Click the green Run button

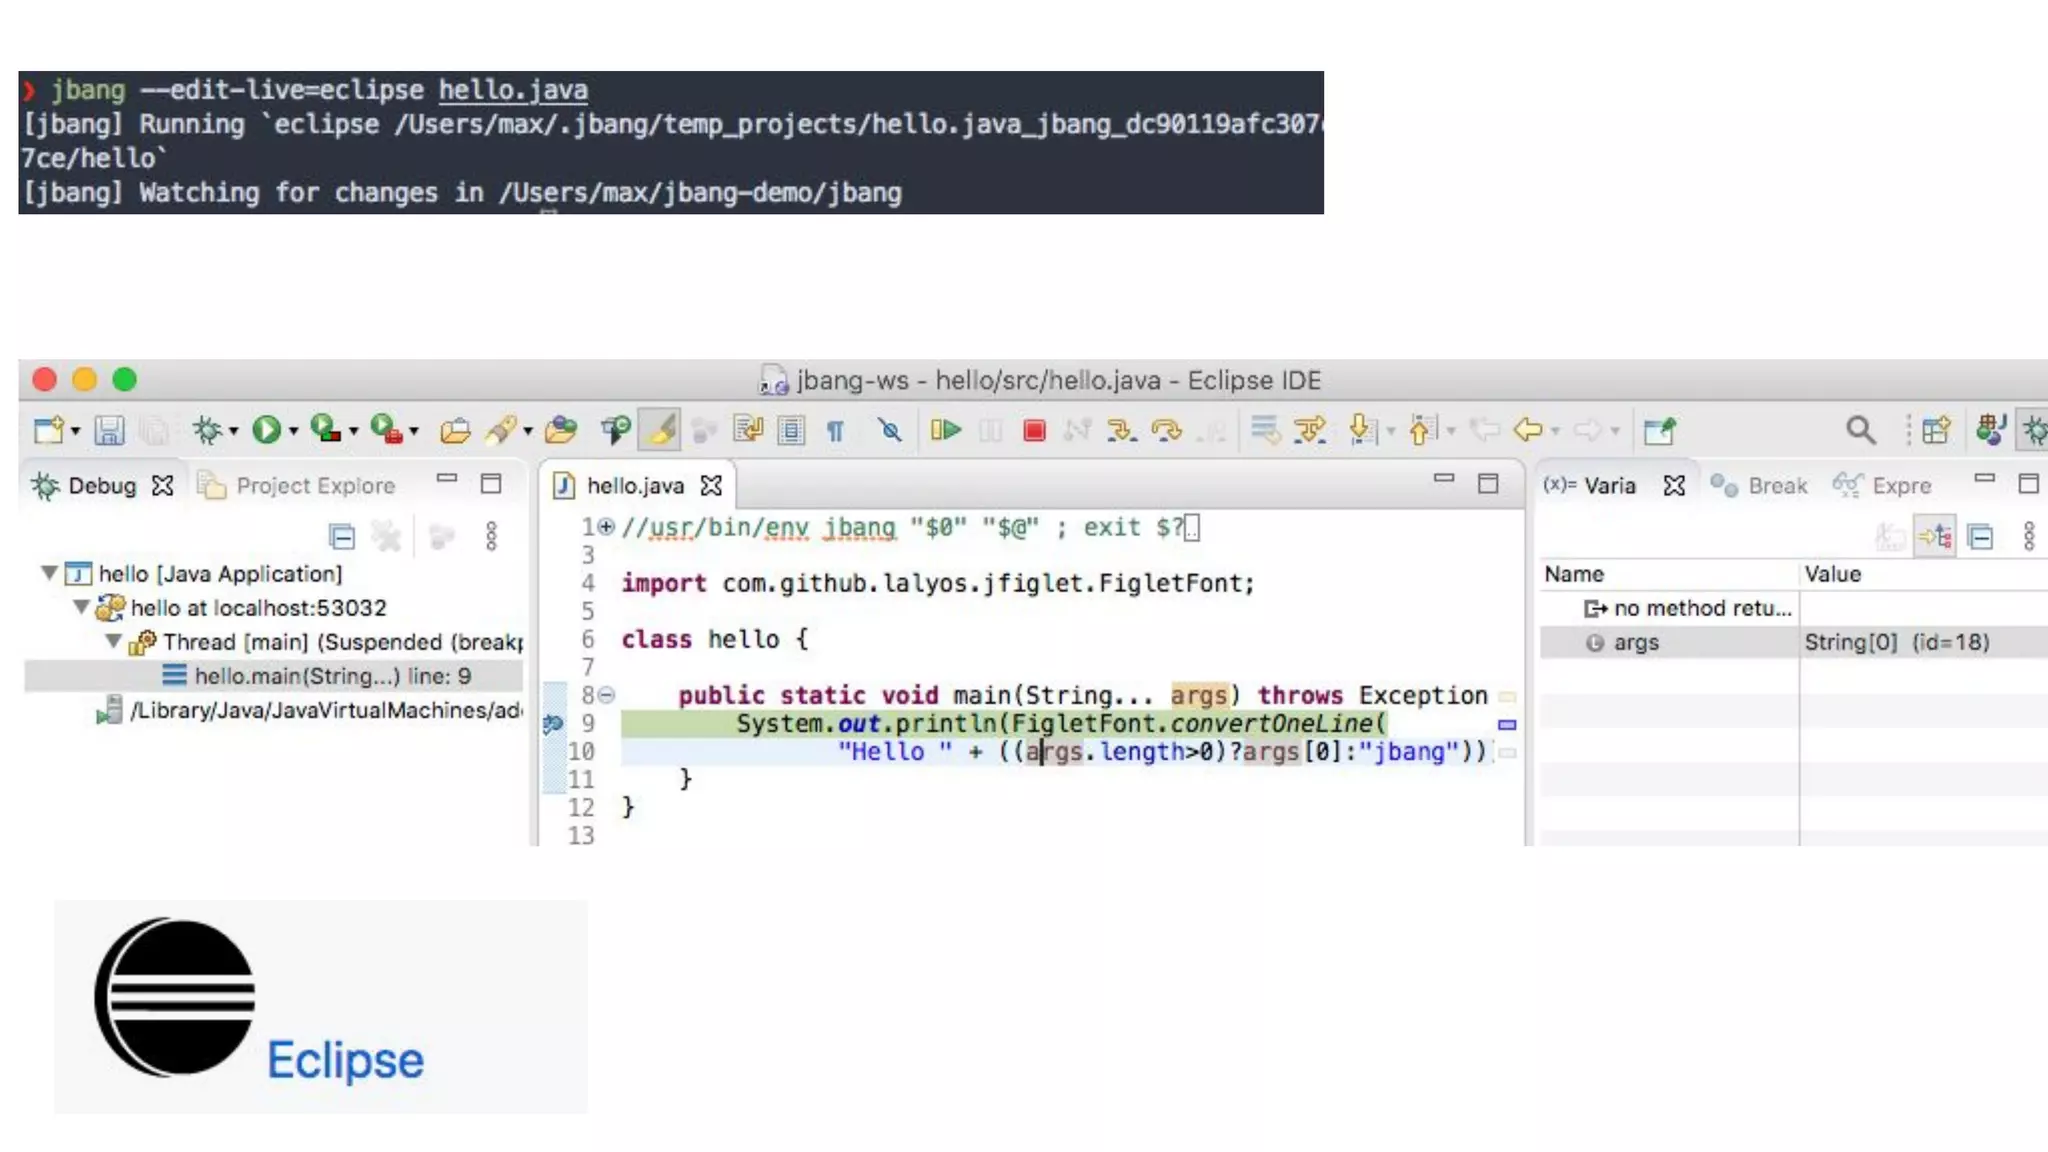(266, 430)
